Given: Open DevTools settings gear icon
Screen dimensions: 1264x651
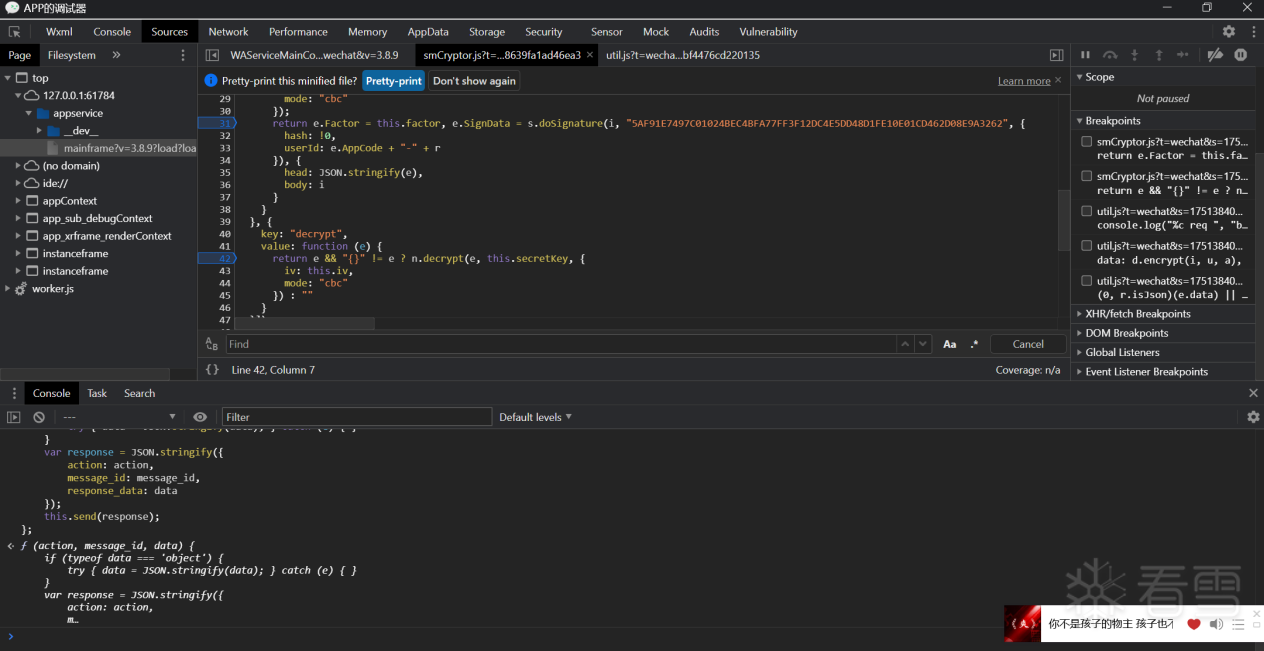Looking at the screenshot, I should (1228, 32).
